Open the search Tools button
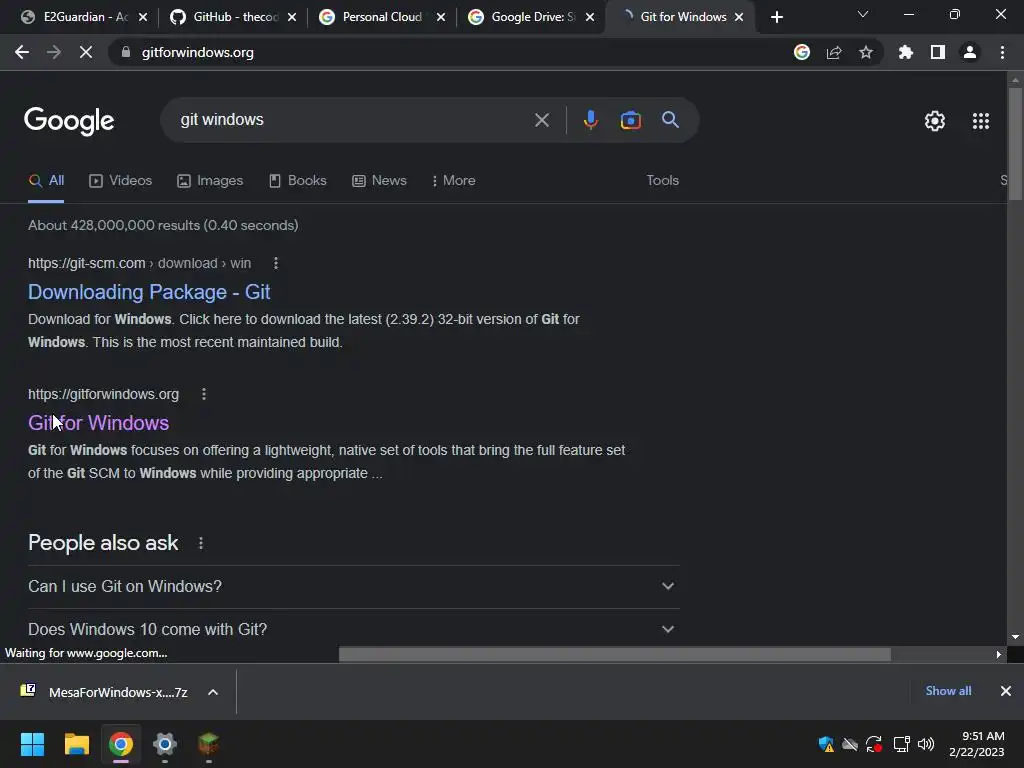 pos(662,181)
